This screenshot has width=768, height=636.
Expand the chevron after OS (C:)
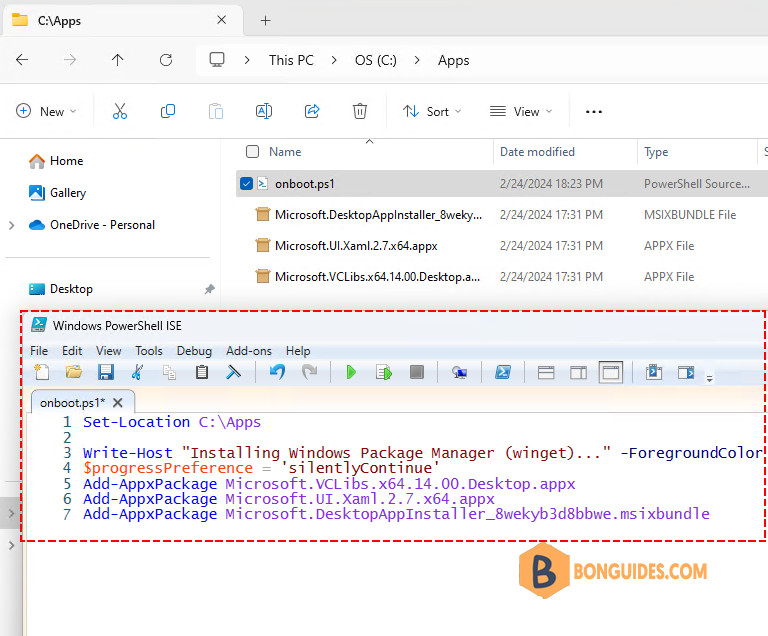[x=417, y=60]
